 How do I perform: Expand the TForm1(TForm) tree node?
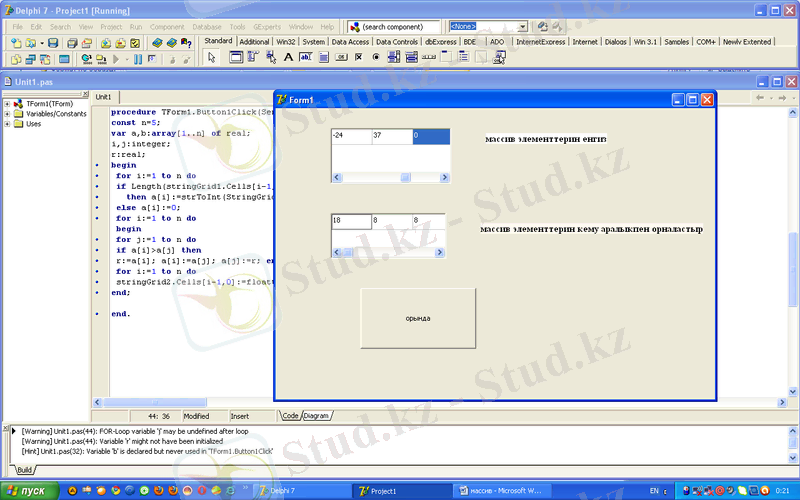[7, 104]
